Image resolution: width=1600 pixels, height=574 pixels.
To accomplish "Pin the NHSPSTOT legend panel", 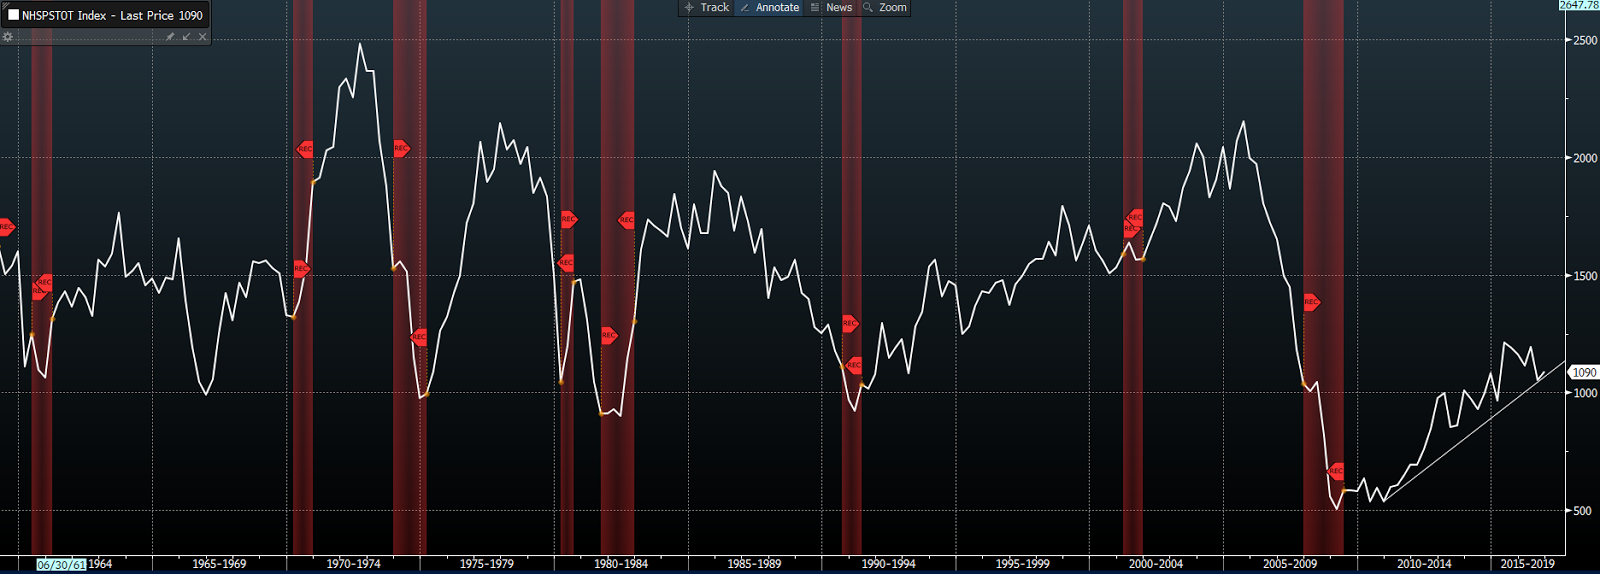I will 170,37.
